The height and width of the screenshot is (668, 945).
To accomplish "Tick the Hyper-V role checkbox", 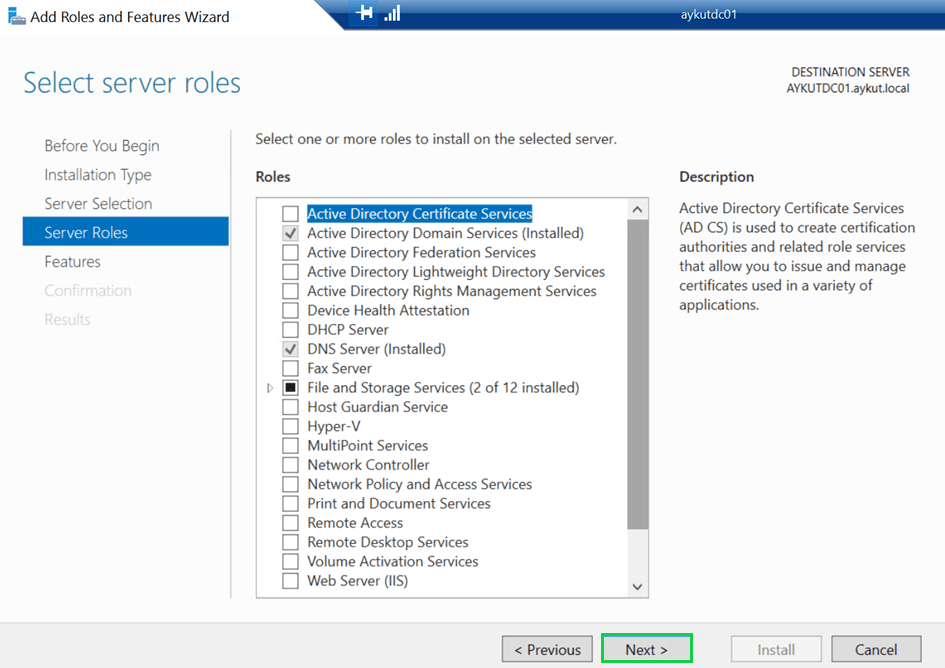I will coord(290,427).
